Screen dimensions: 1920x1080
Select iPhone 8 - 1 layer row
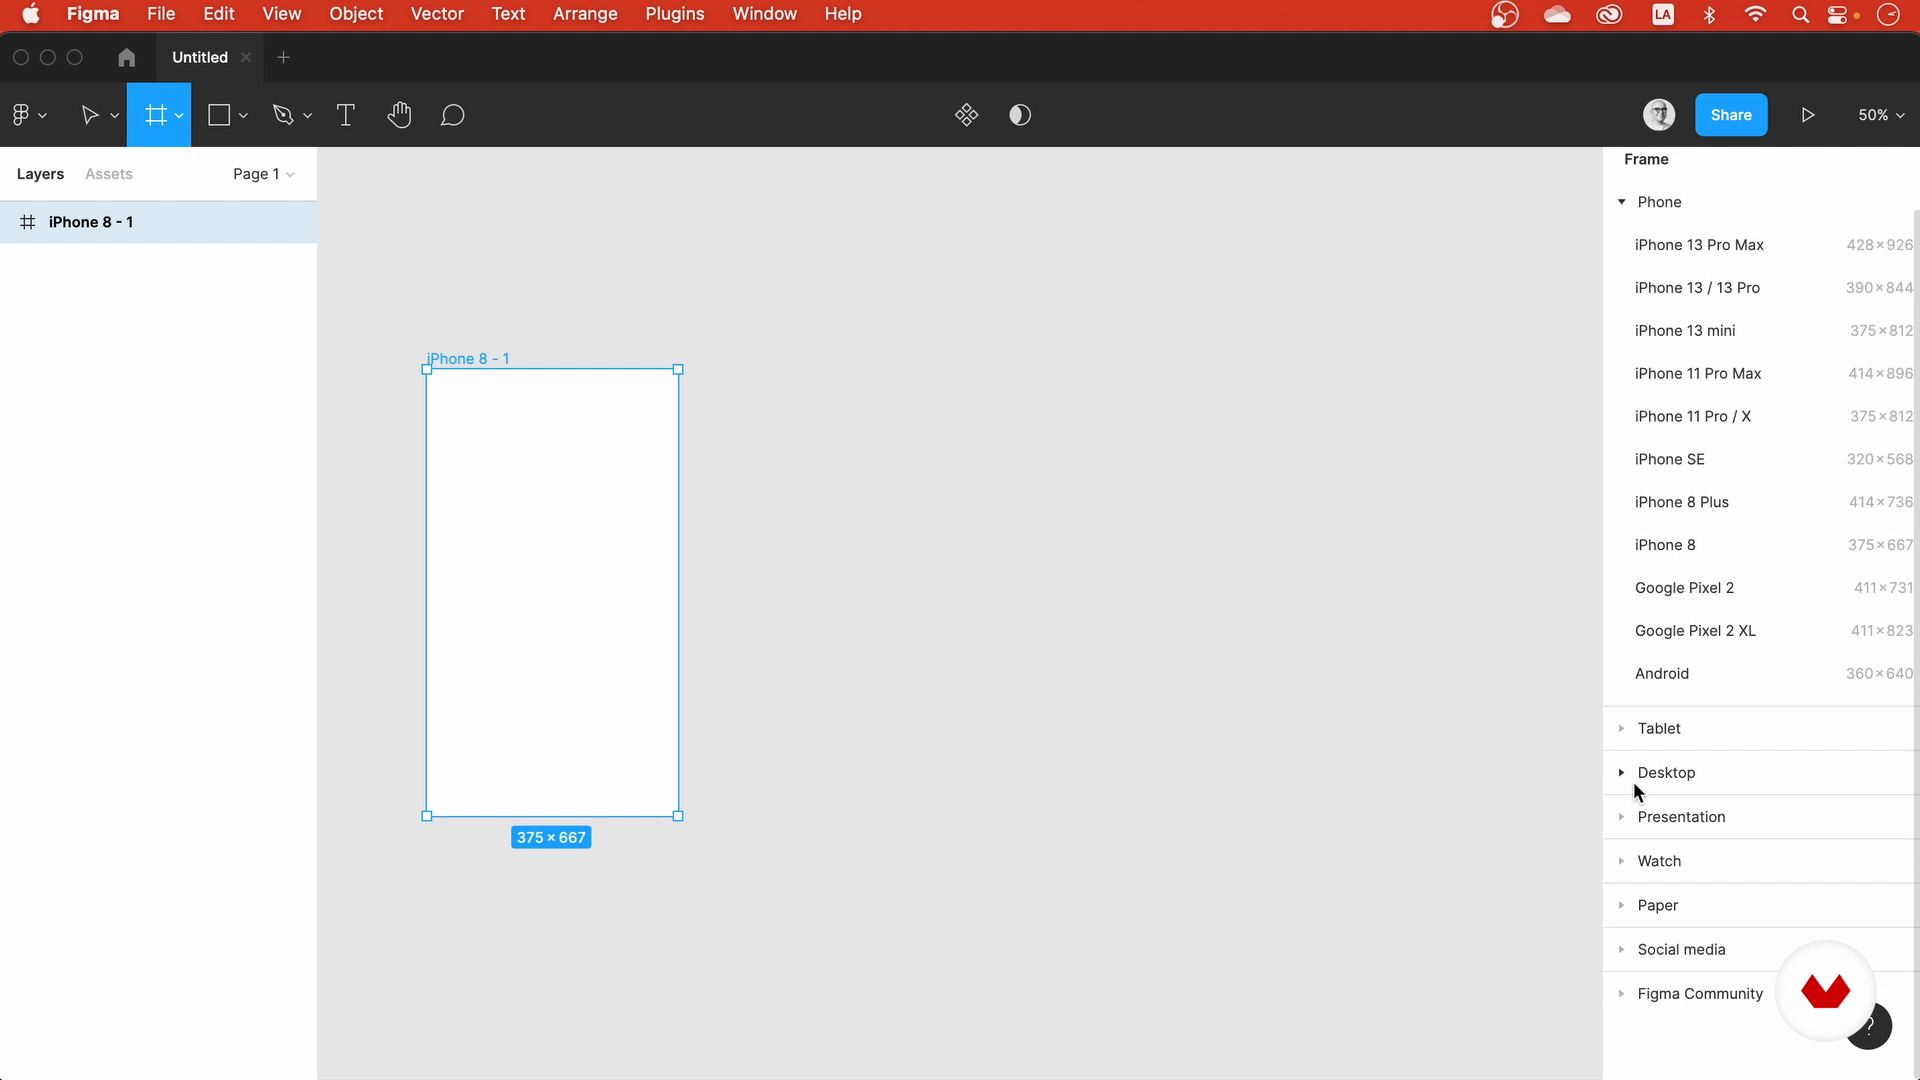tap(158, 222)
